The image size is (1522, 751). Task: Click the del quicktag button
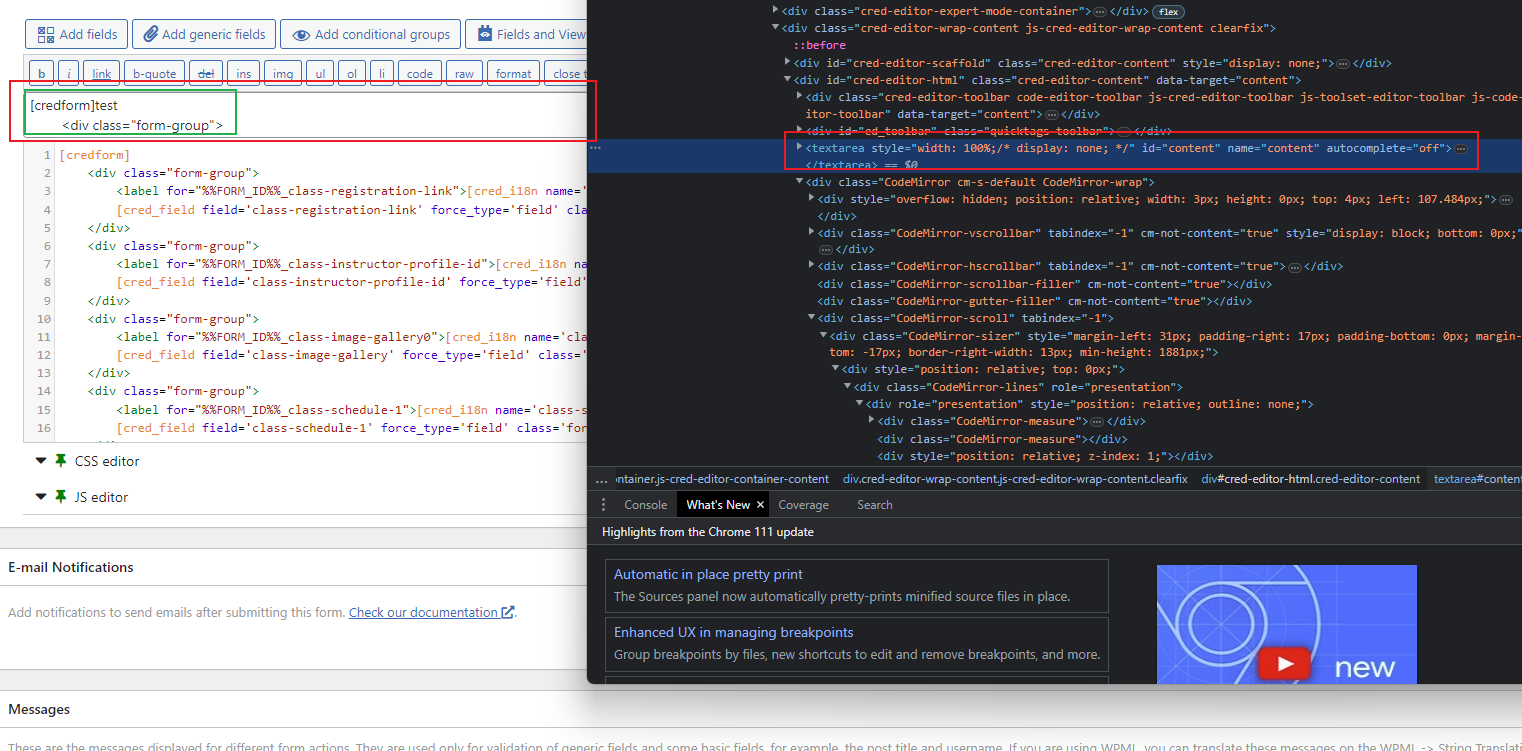pyautogui.click(x=207, y=74)
